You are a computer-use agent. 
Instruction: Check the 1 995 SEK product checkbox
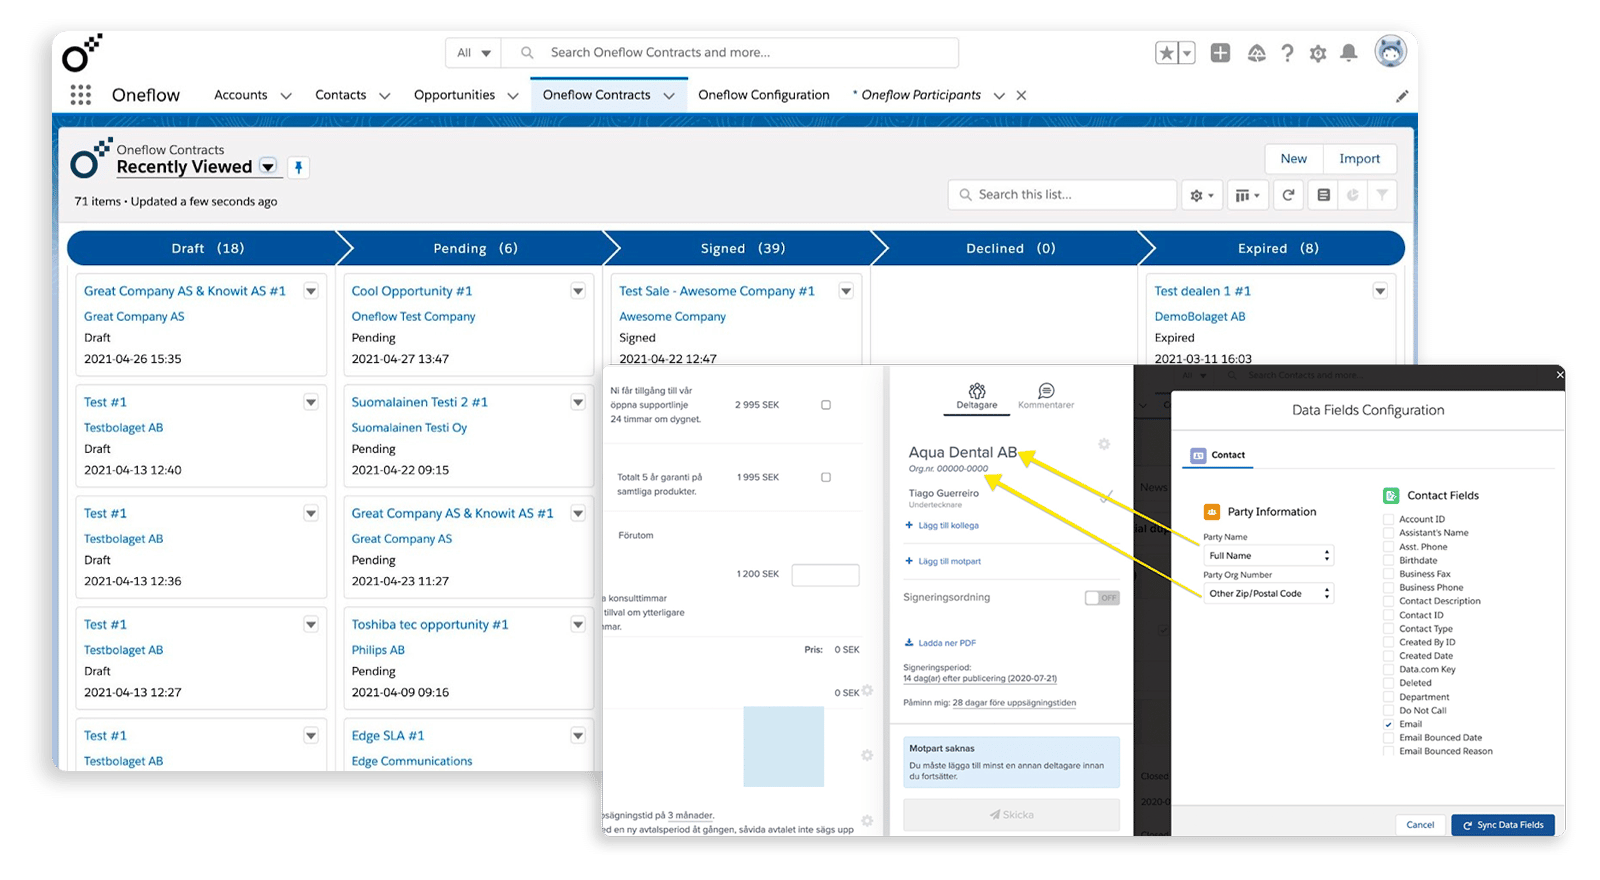point(826,477)
